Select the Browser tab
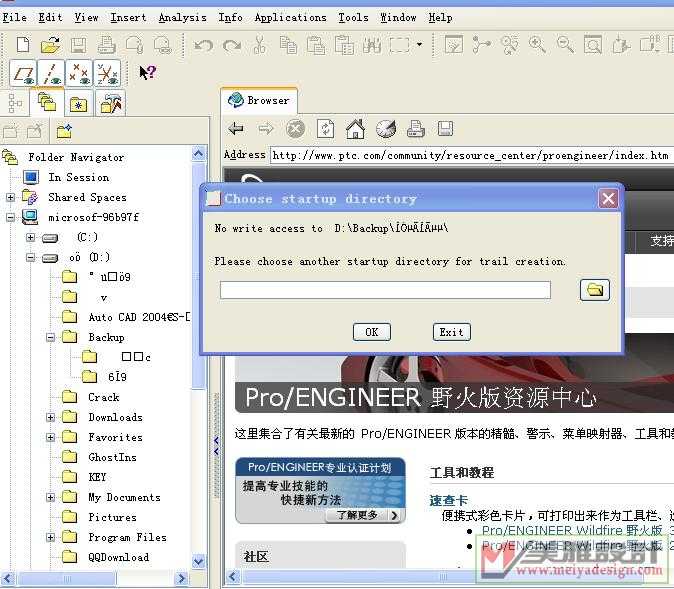This screenshot has width=674, height=589. coord(259,101)
